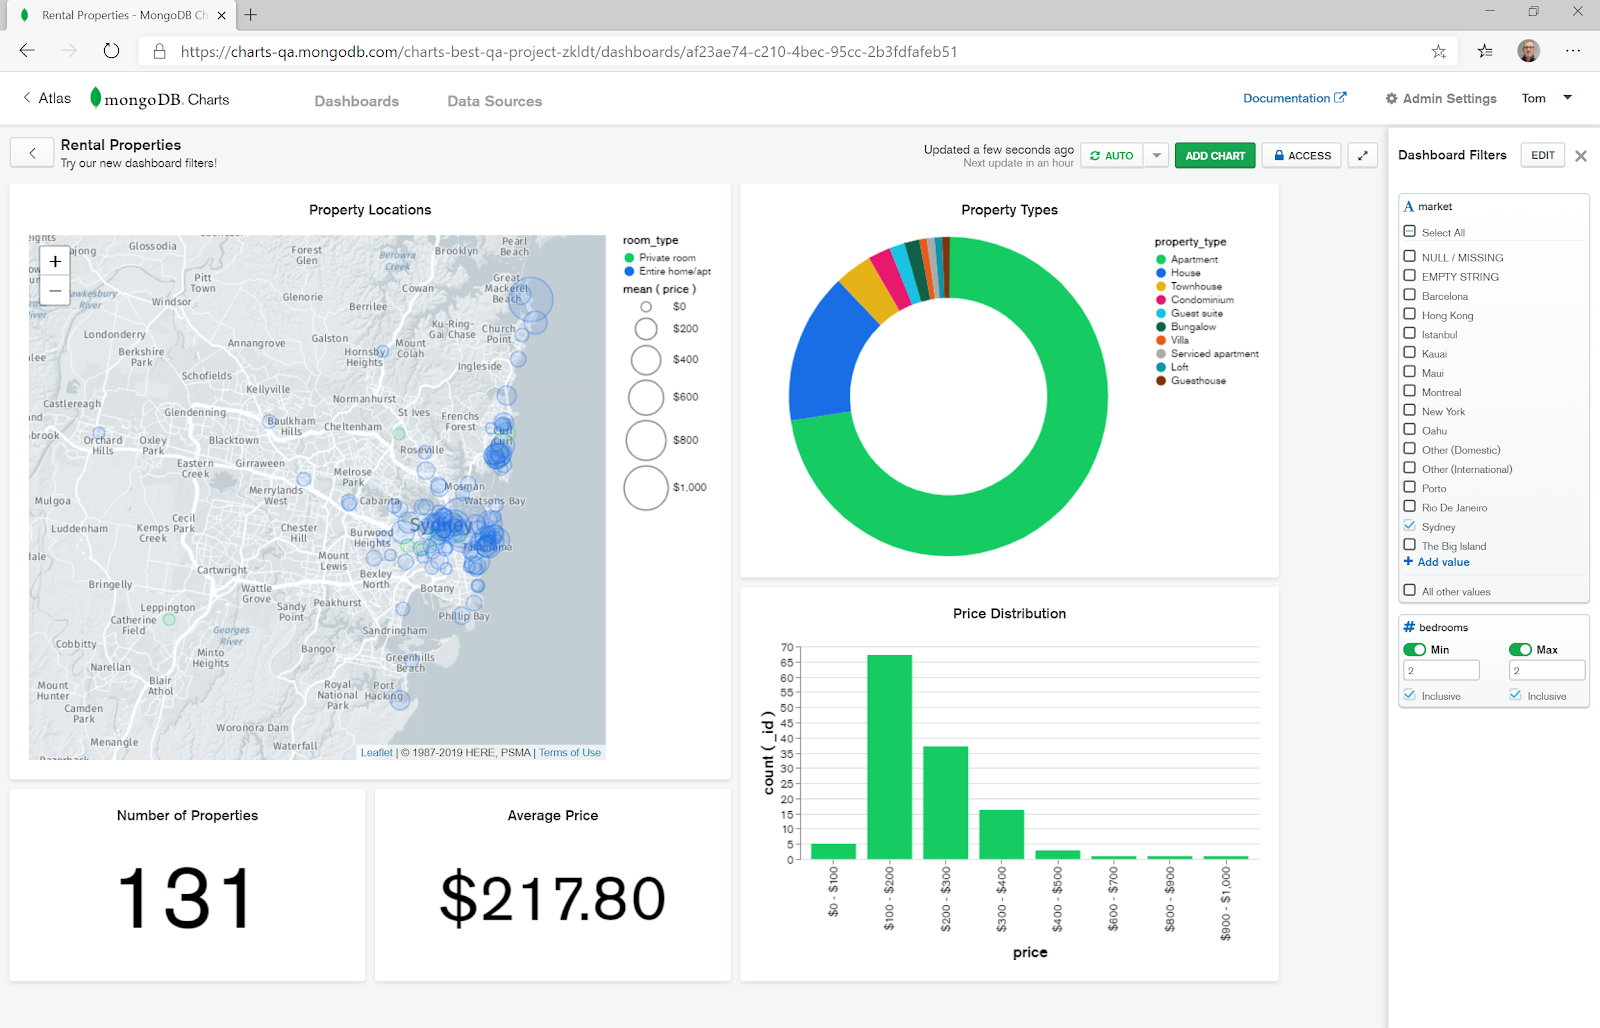Click the bedrooms Max value field
This screenshot has height=1028, width=1600.
coord(1547,671)
